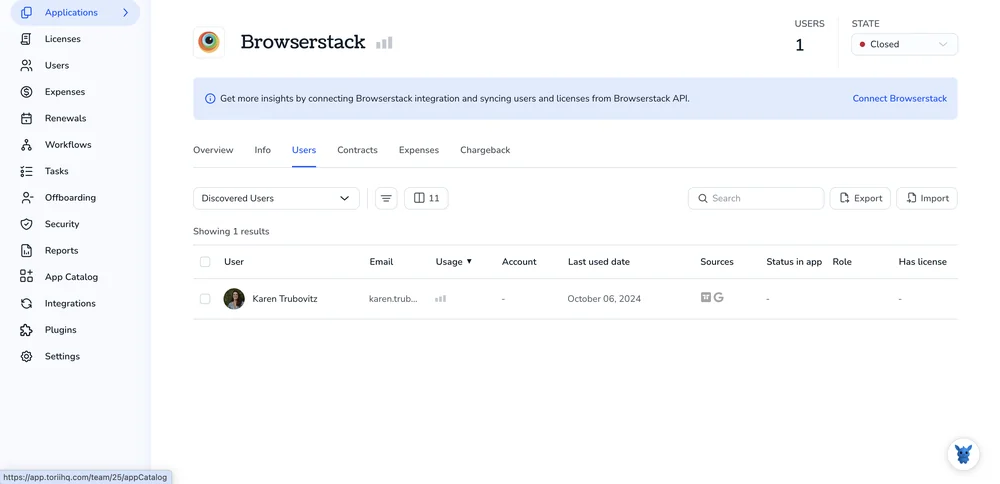Open the Reports sidebar icon
This screenshot has height=484, width=1000.
[26, 251]
